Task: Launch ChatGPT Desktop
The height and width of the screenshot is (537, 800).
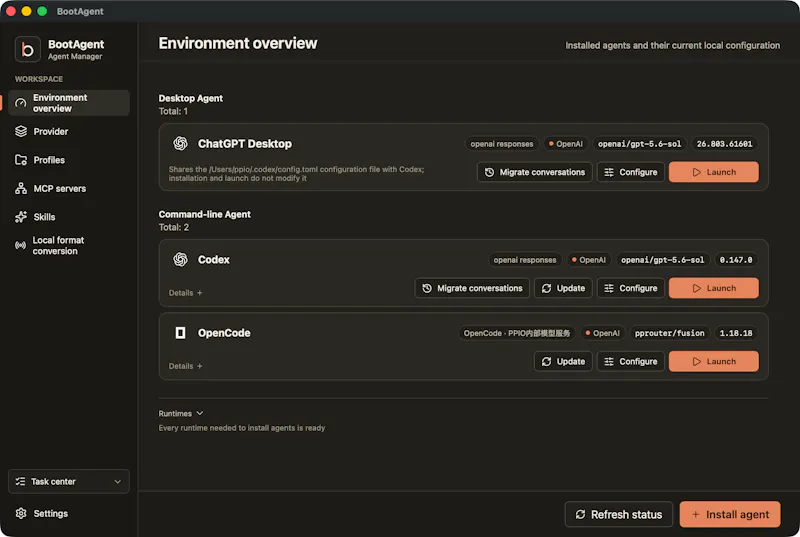Action: pyautogui.click(x=714, y=172)
